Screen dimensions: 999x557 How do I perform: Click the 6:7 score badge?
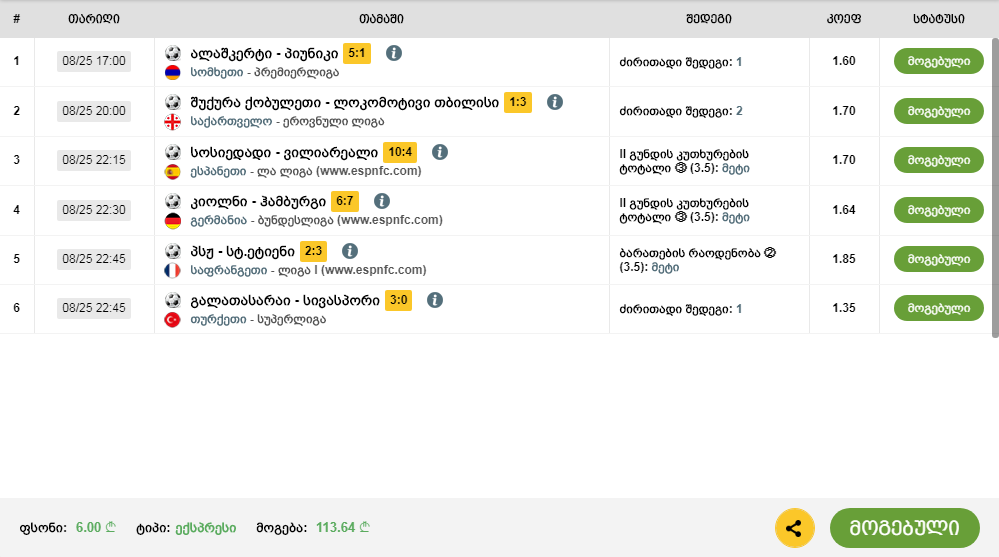coord(345,201)
